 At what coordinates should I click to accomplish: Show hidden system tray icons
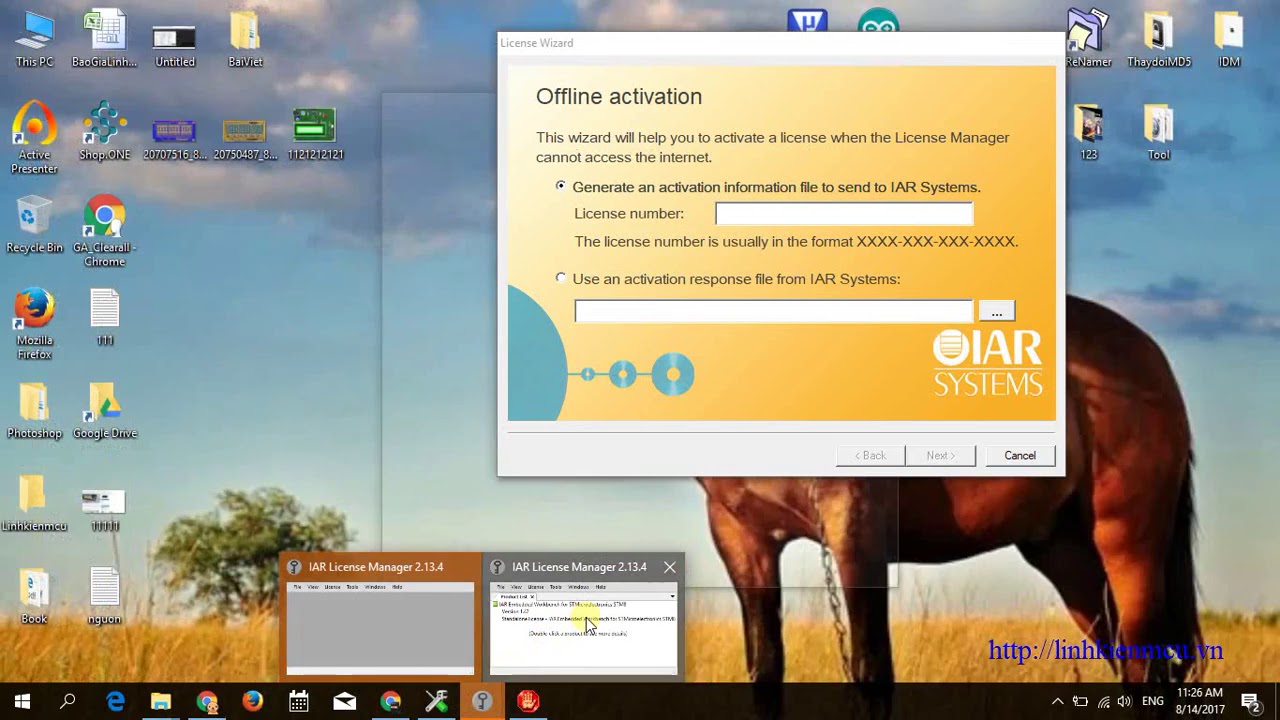1057,702
